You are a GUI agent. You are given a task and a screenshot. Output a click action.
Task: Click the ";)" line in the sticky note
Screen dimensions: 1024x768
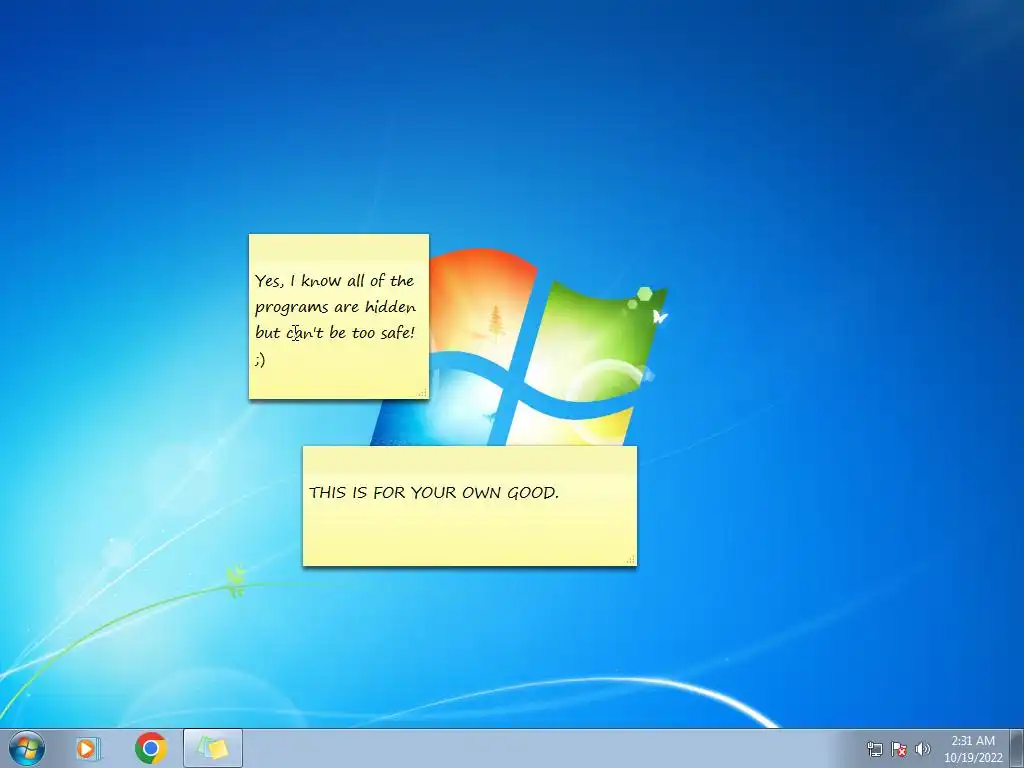[x=260, y=359]
